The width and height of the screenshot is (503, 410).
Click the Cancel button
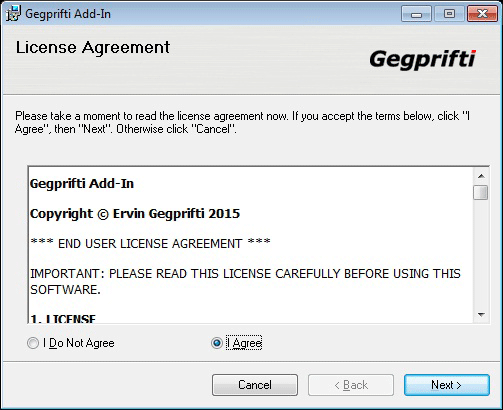pyautogui.click(x=255, y=385)
